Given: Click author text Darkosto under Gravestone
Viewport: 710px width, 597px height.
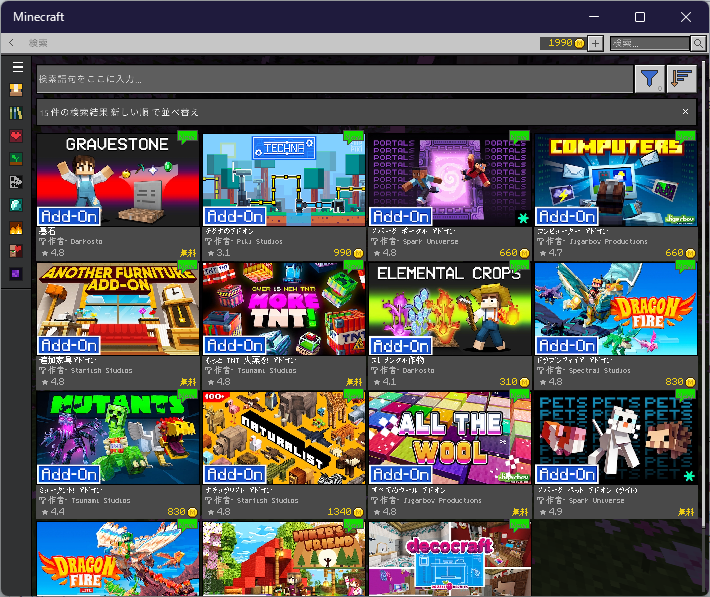Looking at the screenshot, I should click(x=86, y=241).
